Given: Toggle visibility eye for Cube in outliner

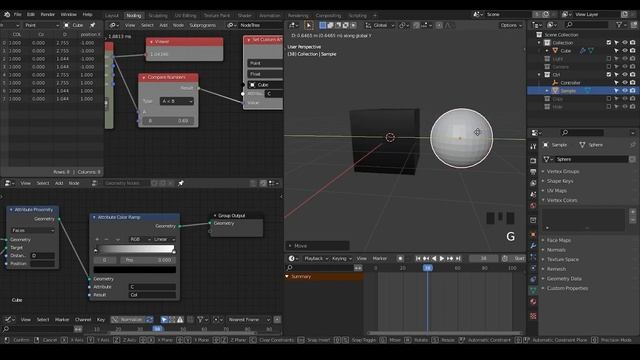Looking at the screenshot, I should click(624, 51).
